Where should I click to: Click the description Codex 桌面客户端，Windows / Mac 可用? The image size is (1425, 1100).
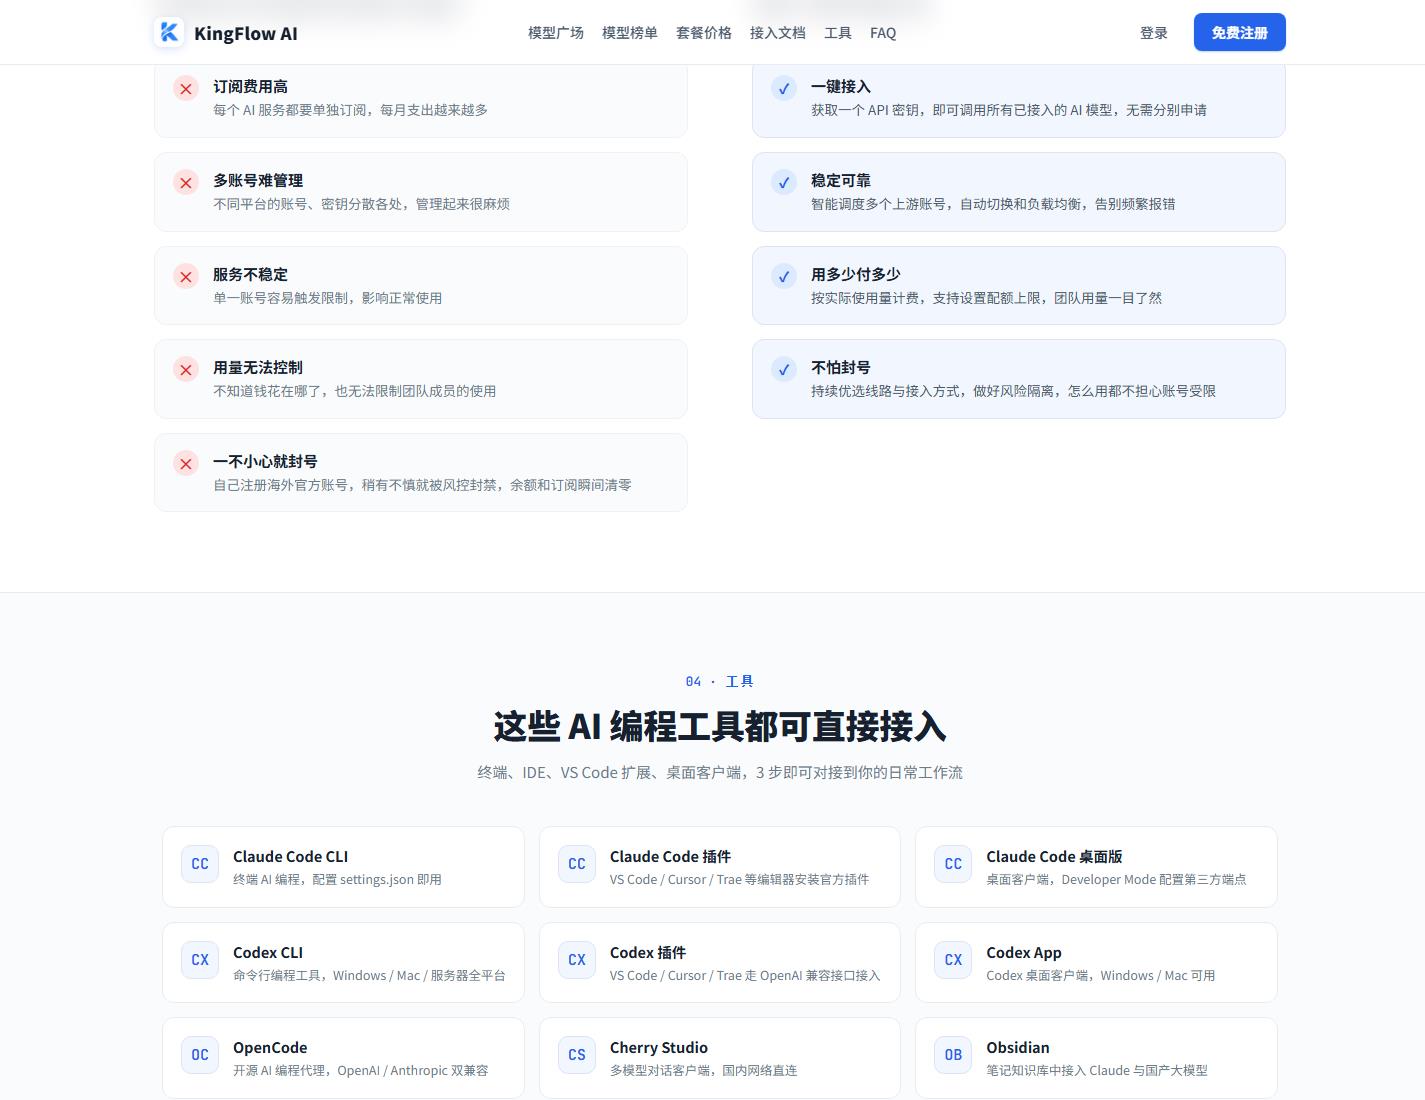tap(1101, 976)
